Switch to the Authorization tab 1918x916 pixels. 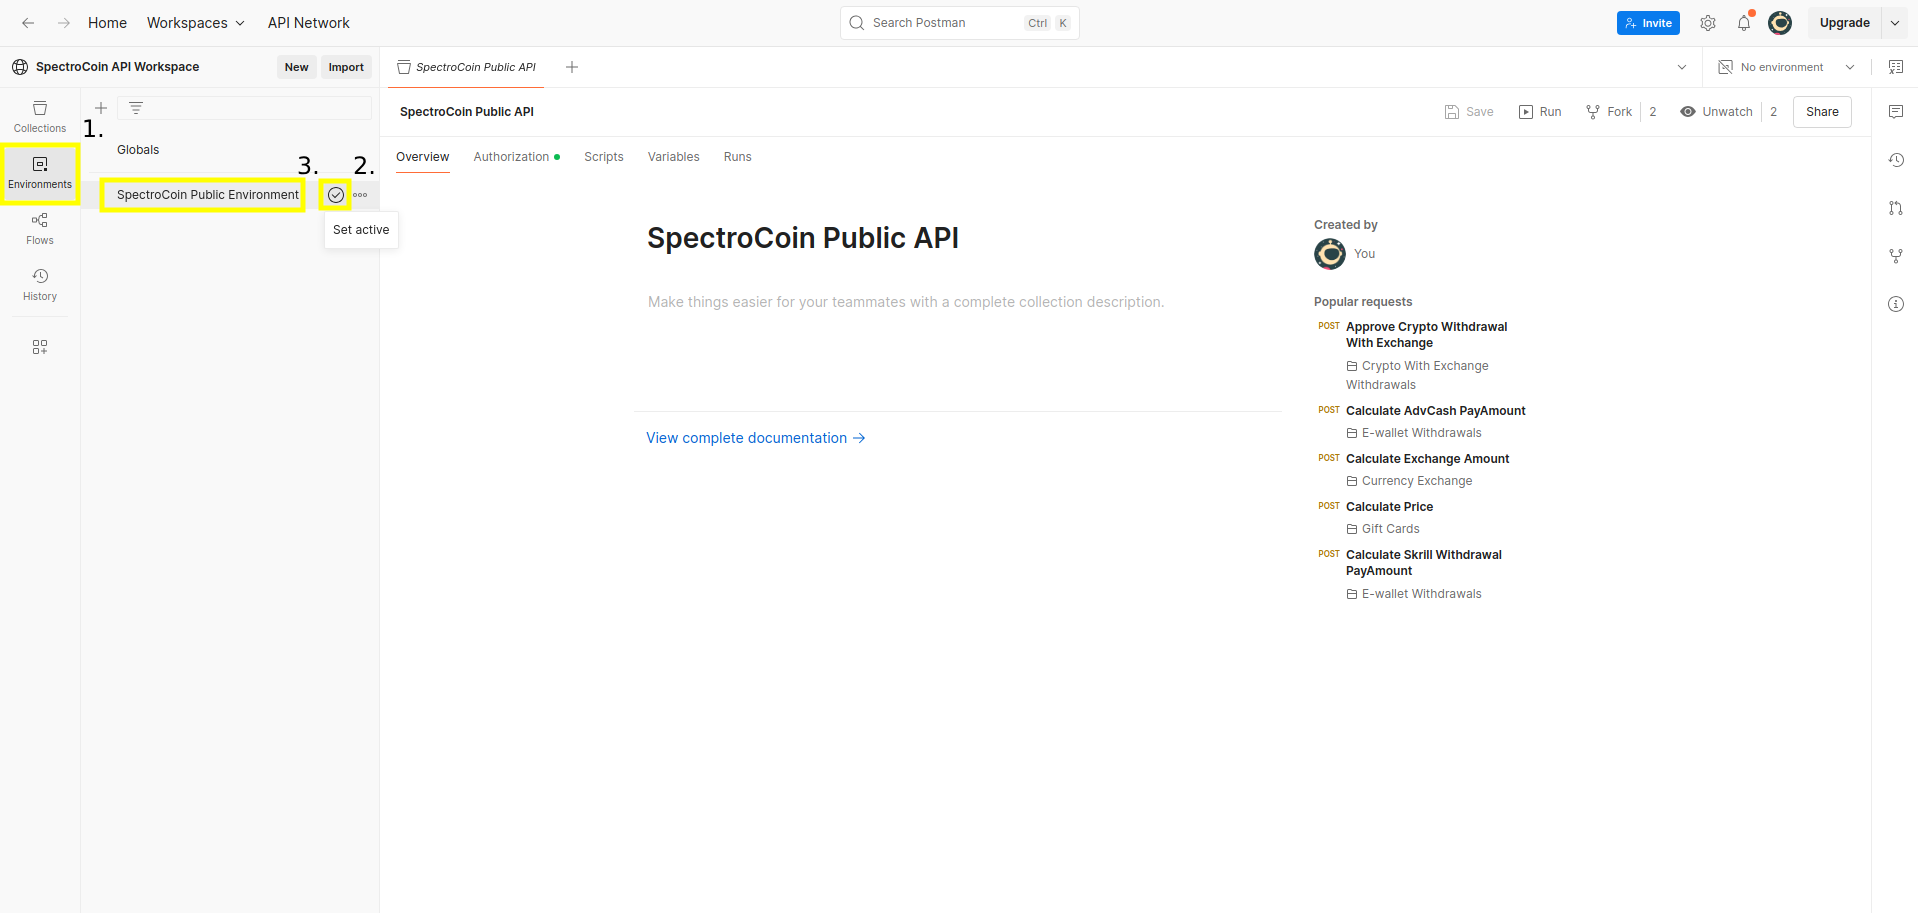(516, 157)
